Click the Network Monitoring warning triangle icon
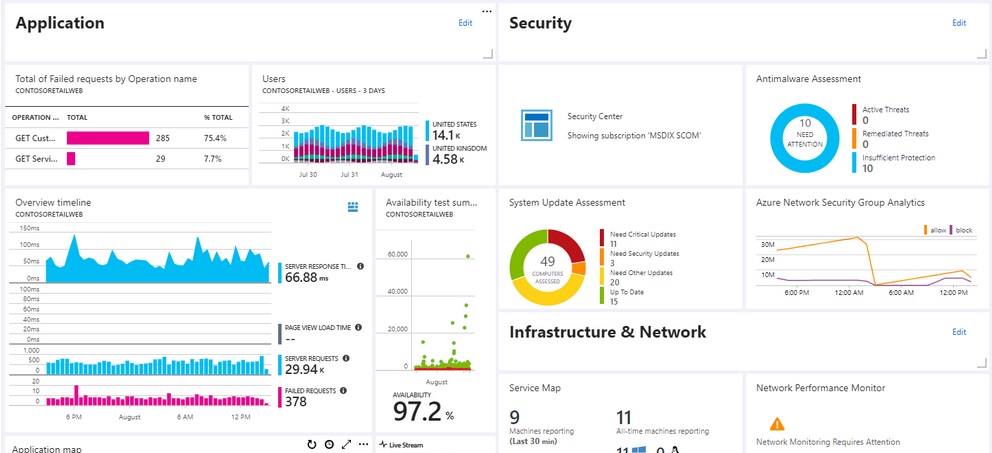Screen dimensions: 992x453 coord(778,423)
